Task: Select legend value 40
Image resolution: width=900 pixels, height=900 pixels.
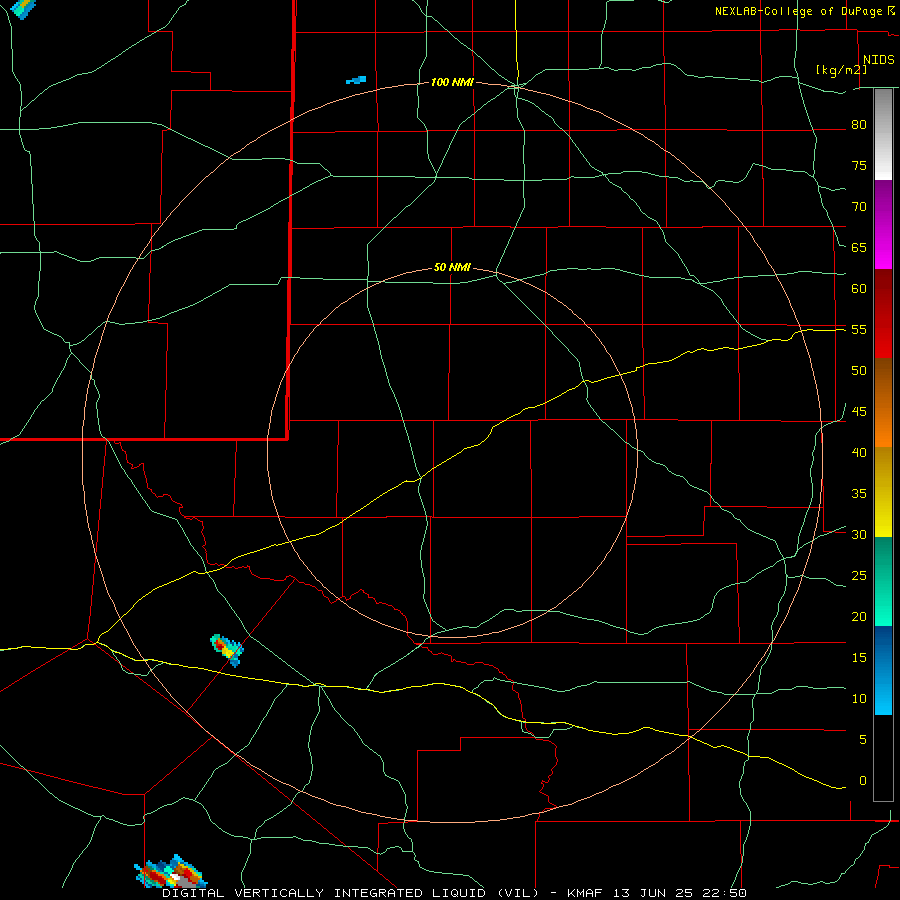Action: pos(859,453)
